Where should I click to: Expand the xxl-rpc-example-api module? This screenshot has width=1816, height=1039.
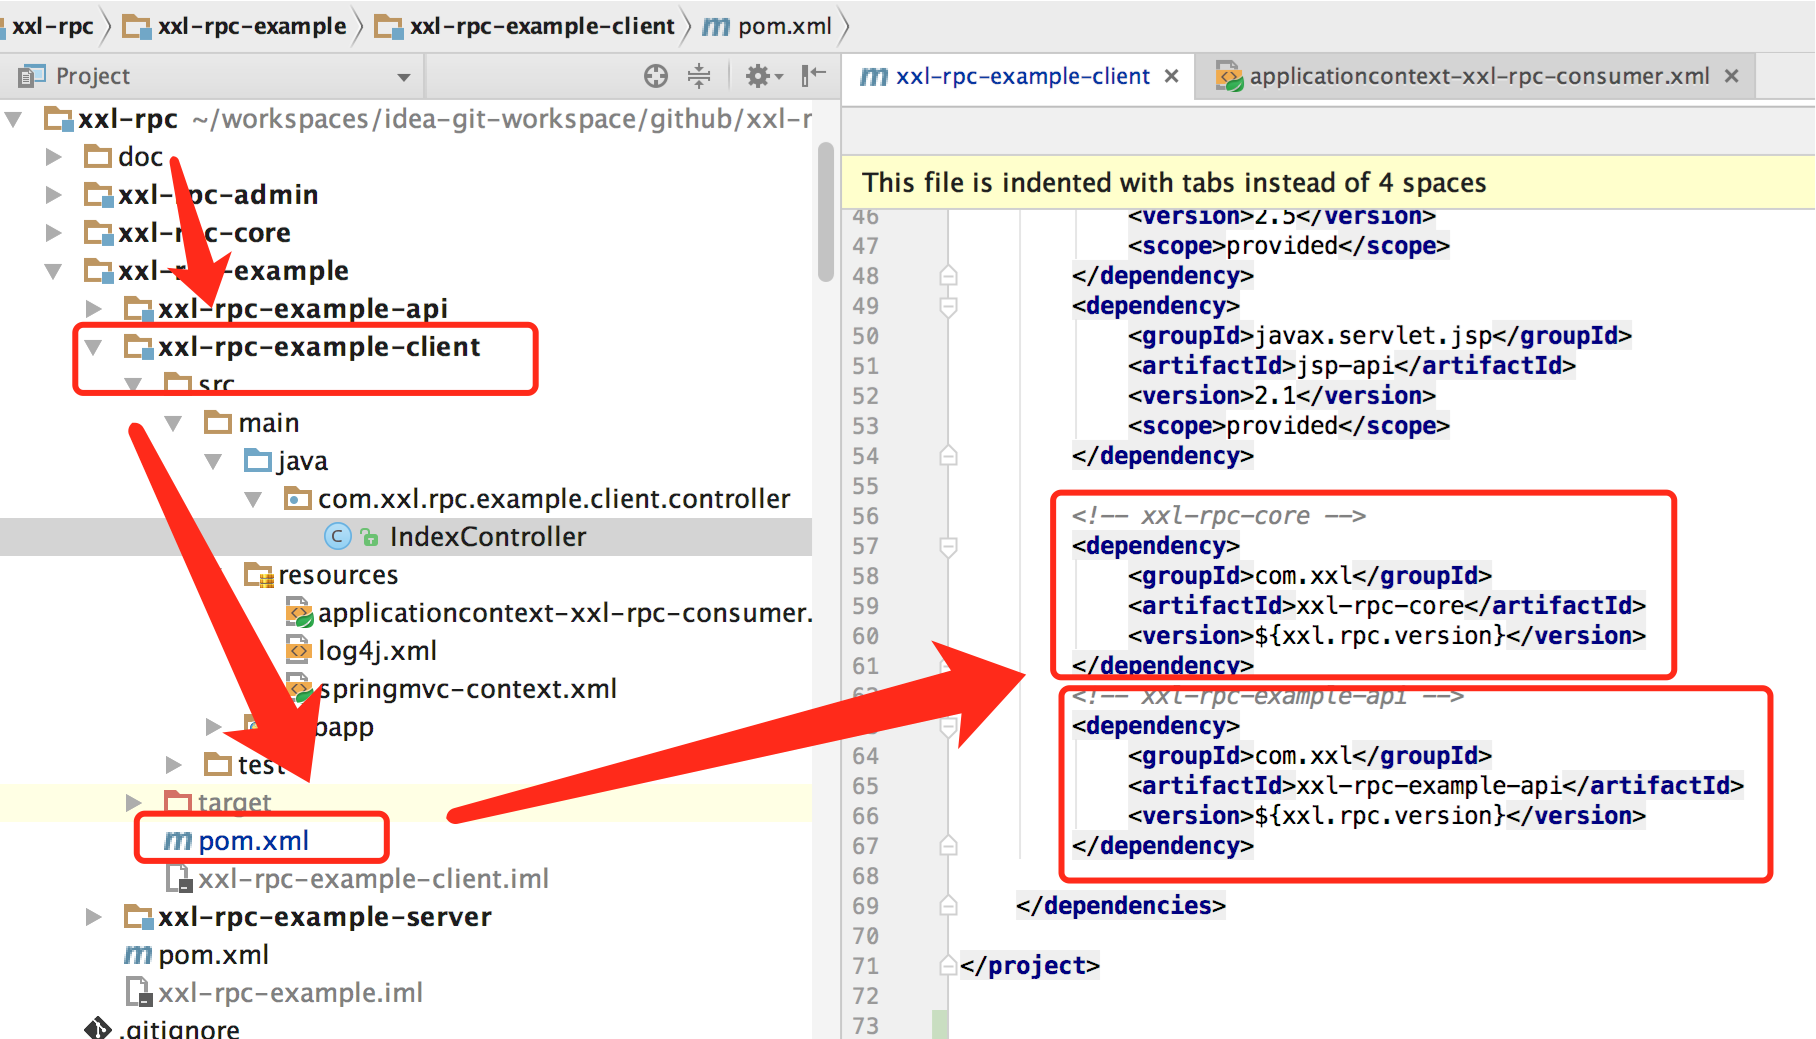[94, 309]
